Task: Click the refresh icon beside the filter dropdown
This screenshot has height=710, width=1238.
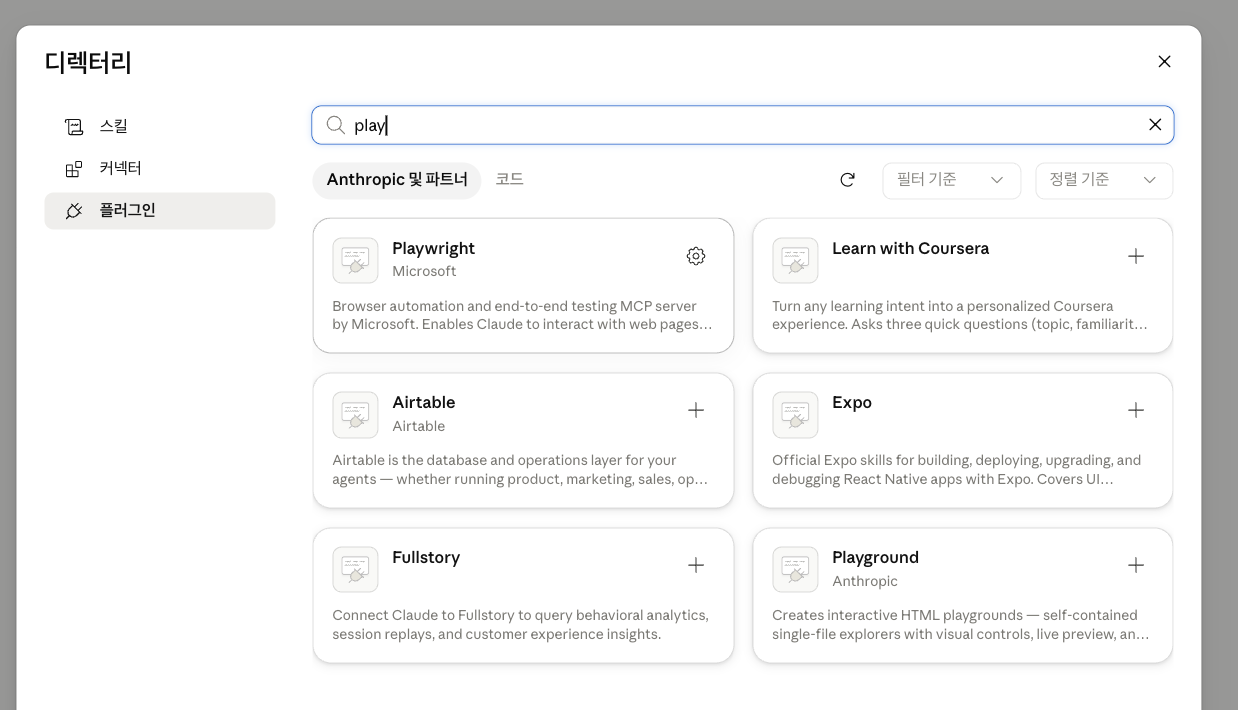Action: click(847, 180)
